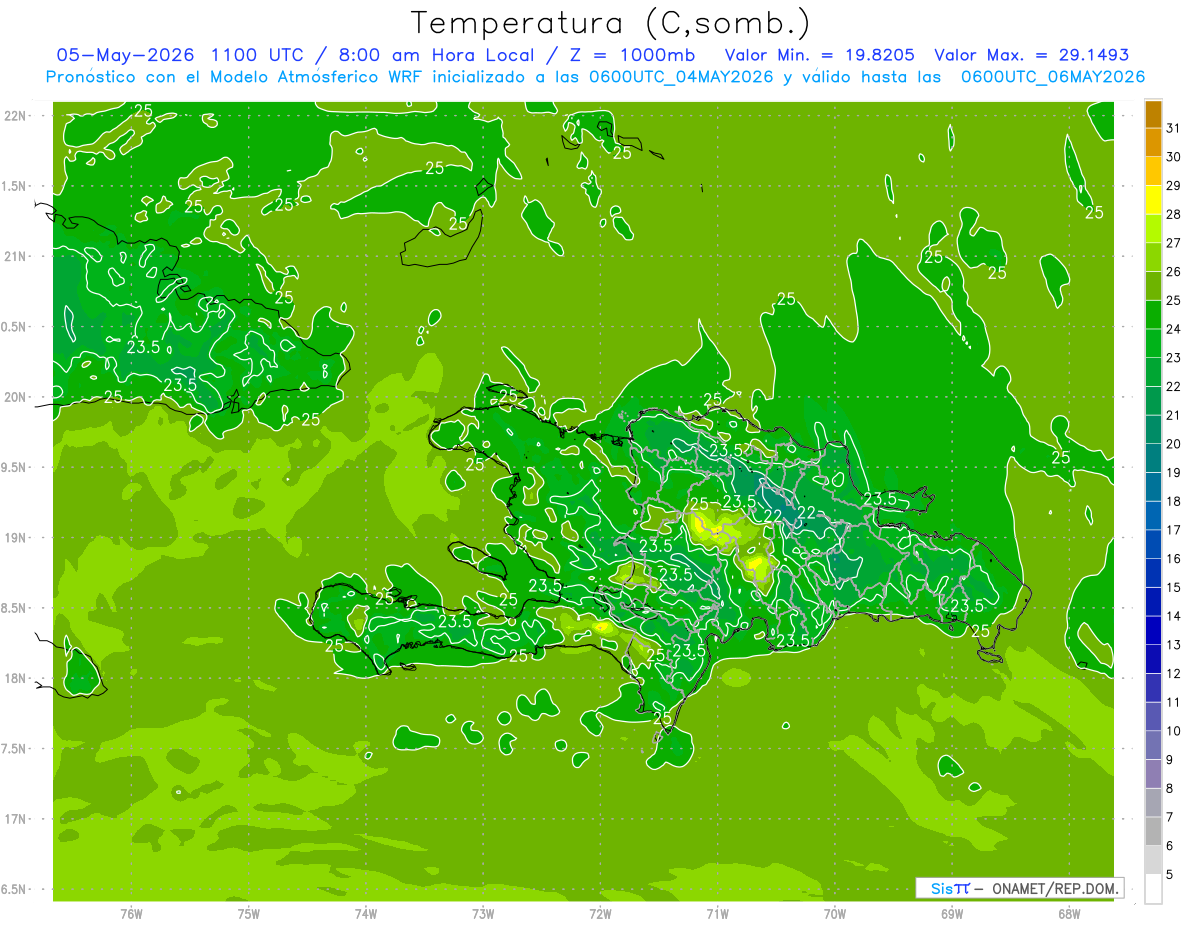1200x927 pixels.
Task: Click the 22N latitude axis label
Action: coord(16,116)
